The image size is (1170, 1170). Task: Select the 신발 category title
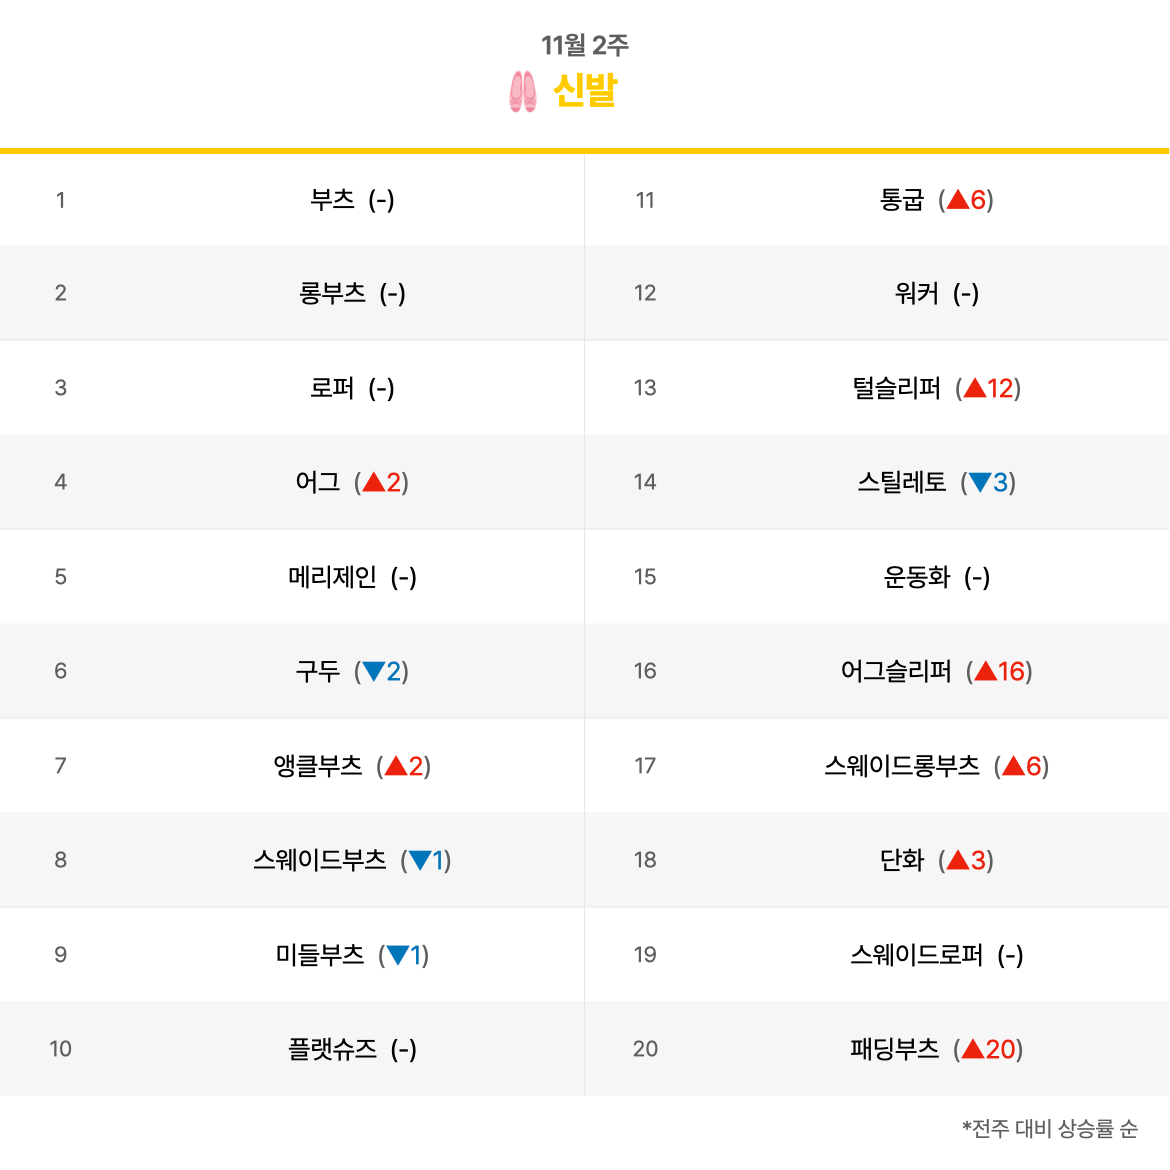point(585,91)
